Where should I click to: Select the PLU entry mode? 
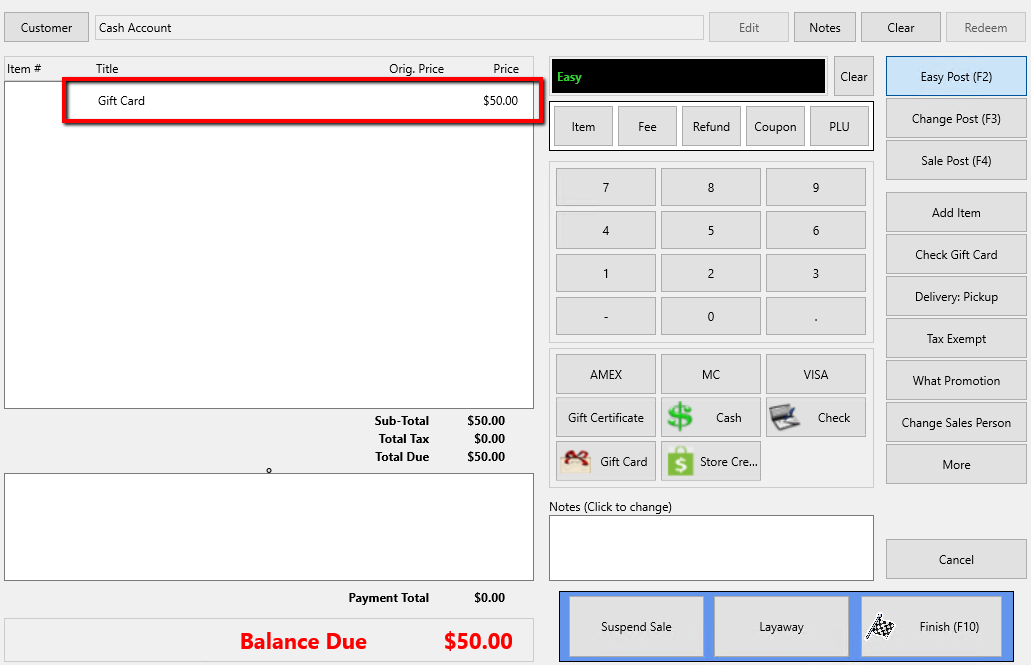[x=839, y=126]
